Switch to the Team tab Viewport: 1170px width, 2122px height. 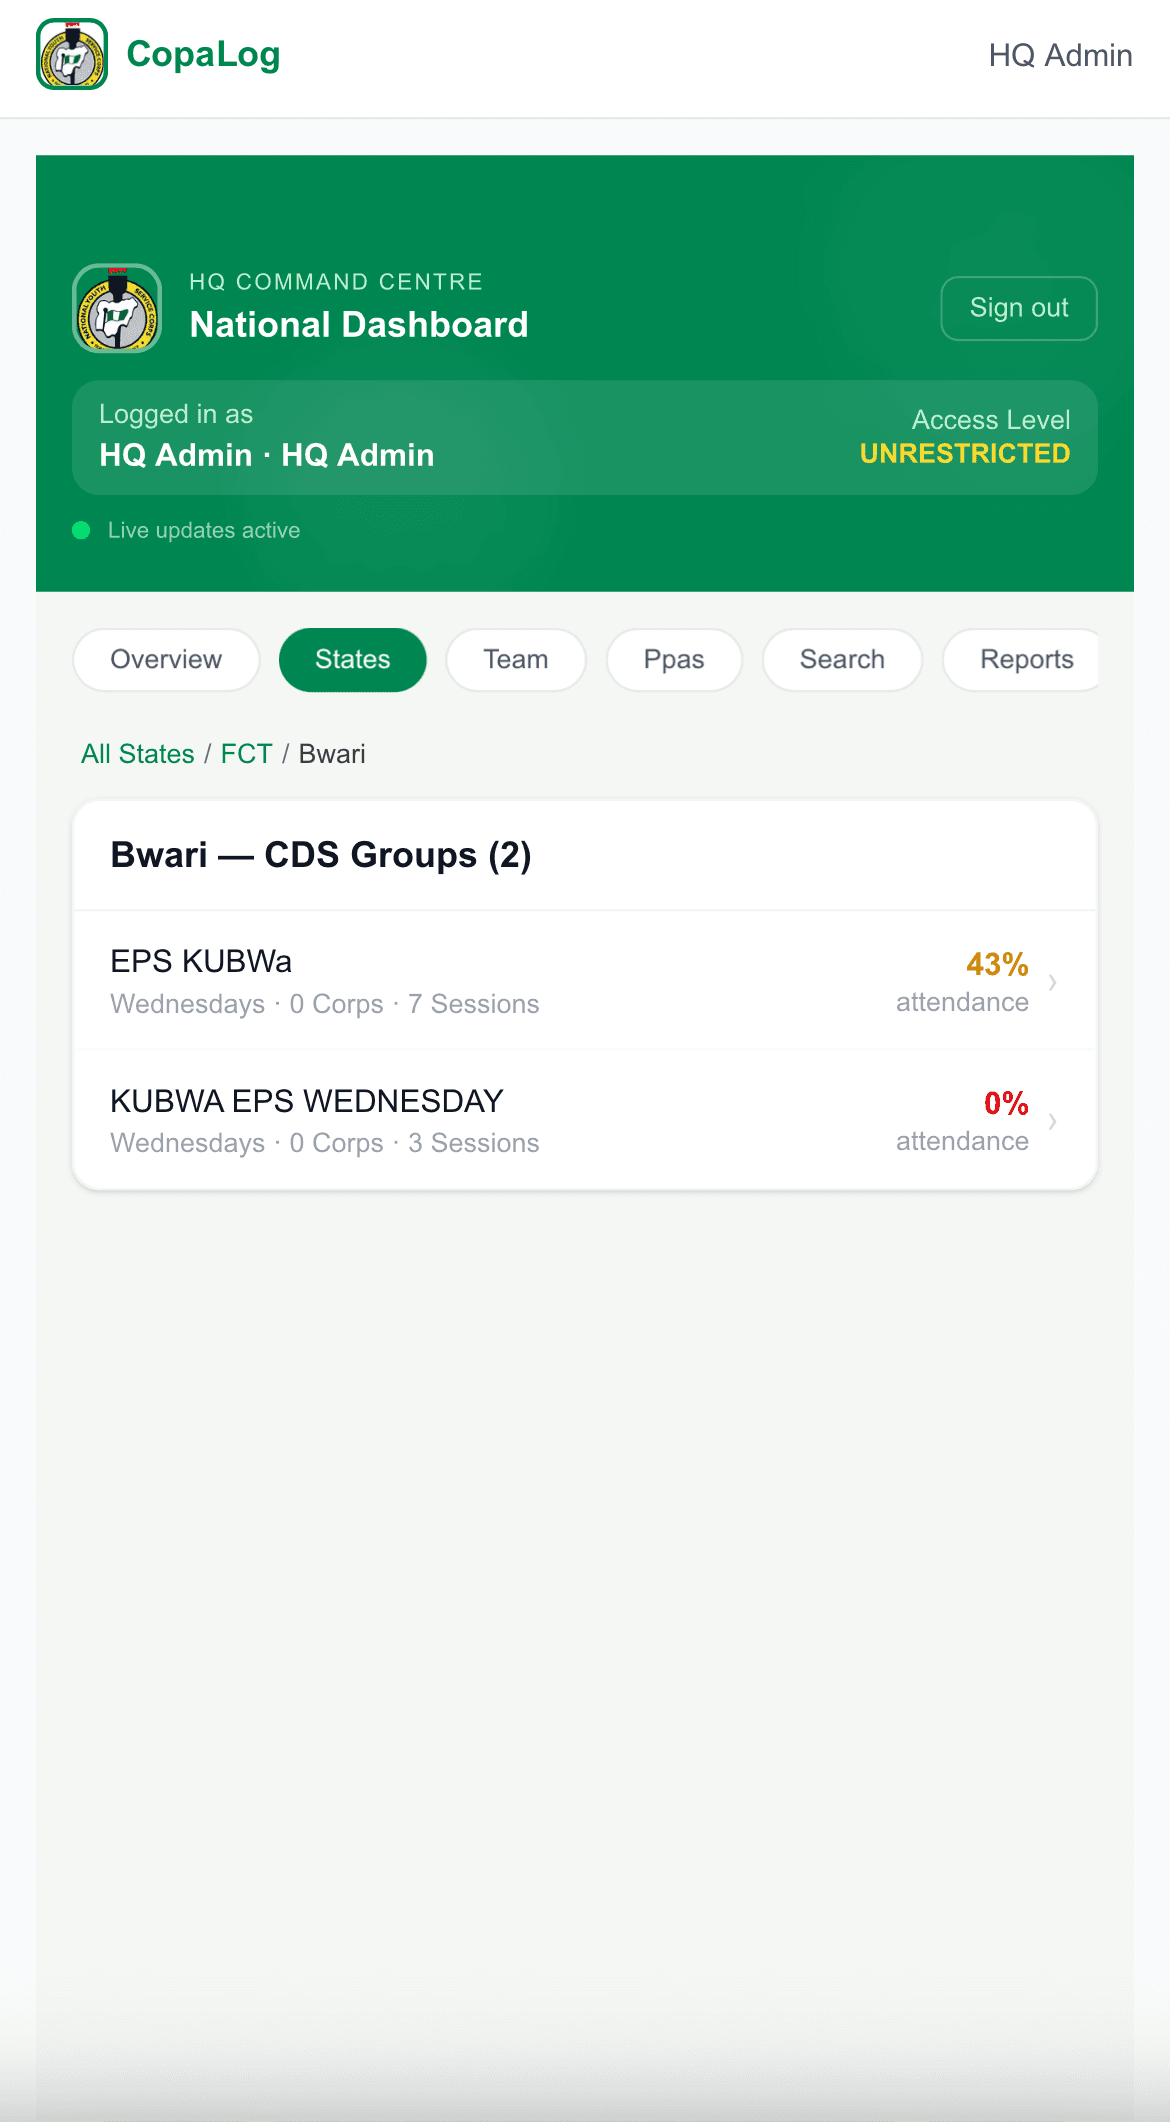(516, 660)
